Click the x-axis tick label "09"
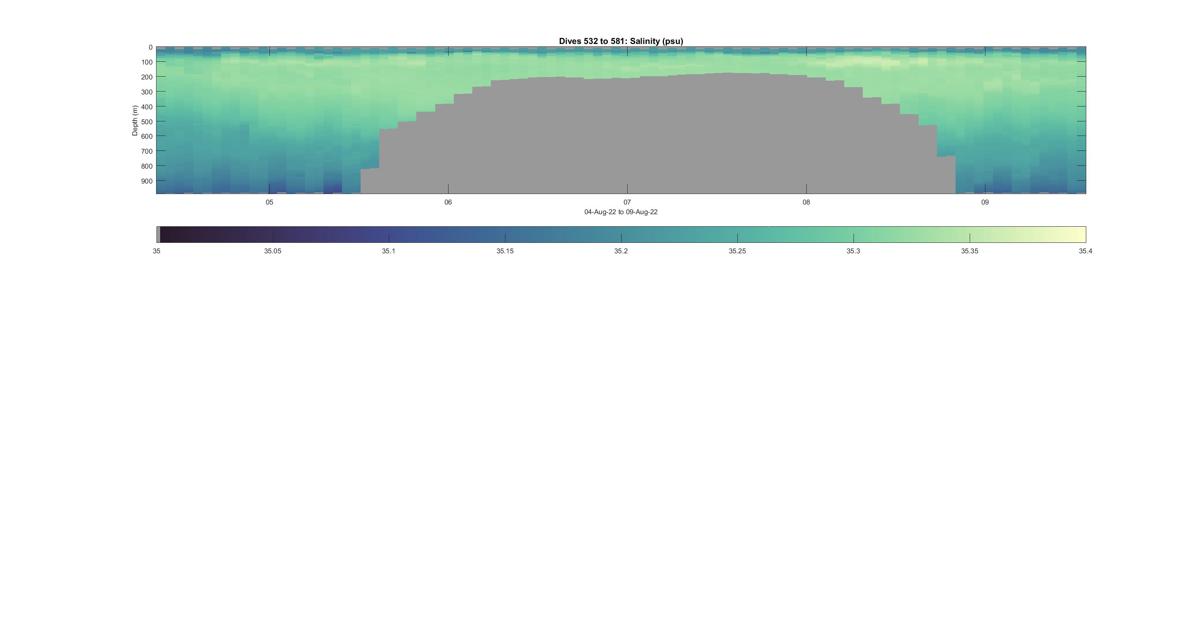 [985, 202]
